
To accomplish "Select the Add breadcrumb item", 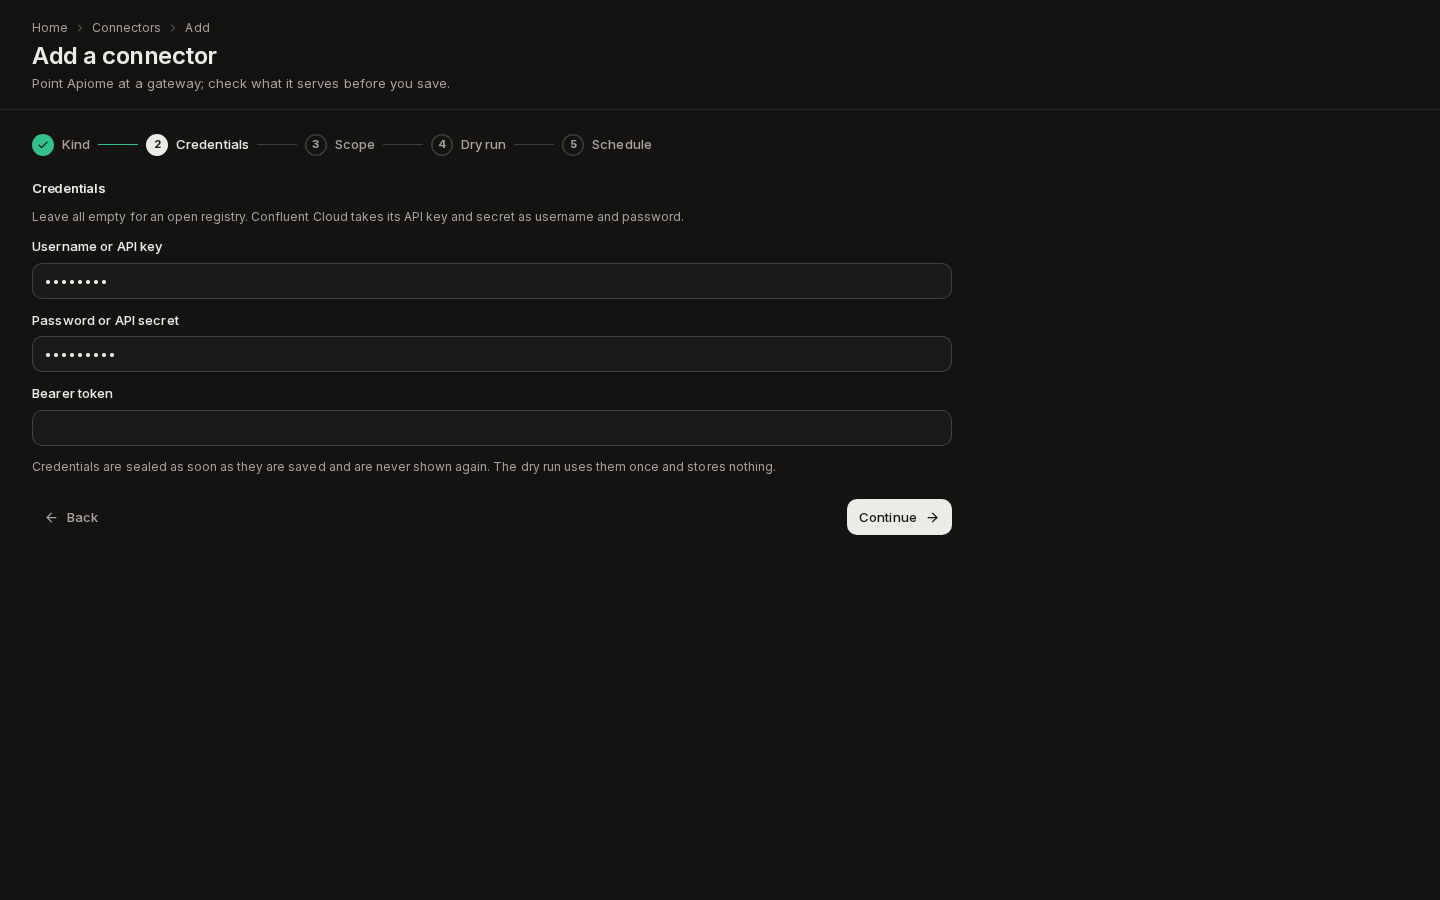I will [x=197, y=28].
